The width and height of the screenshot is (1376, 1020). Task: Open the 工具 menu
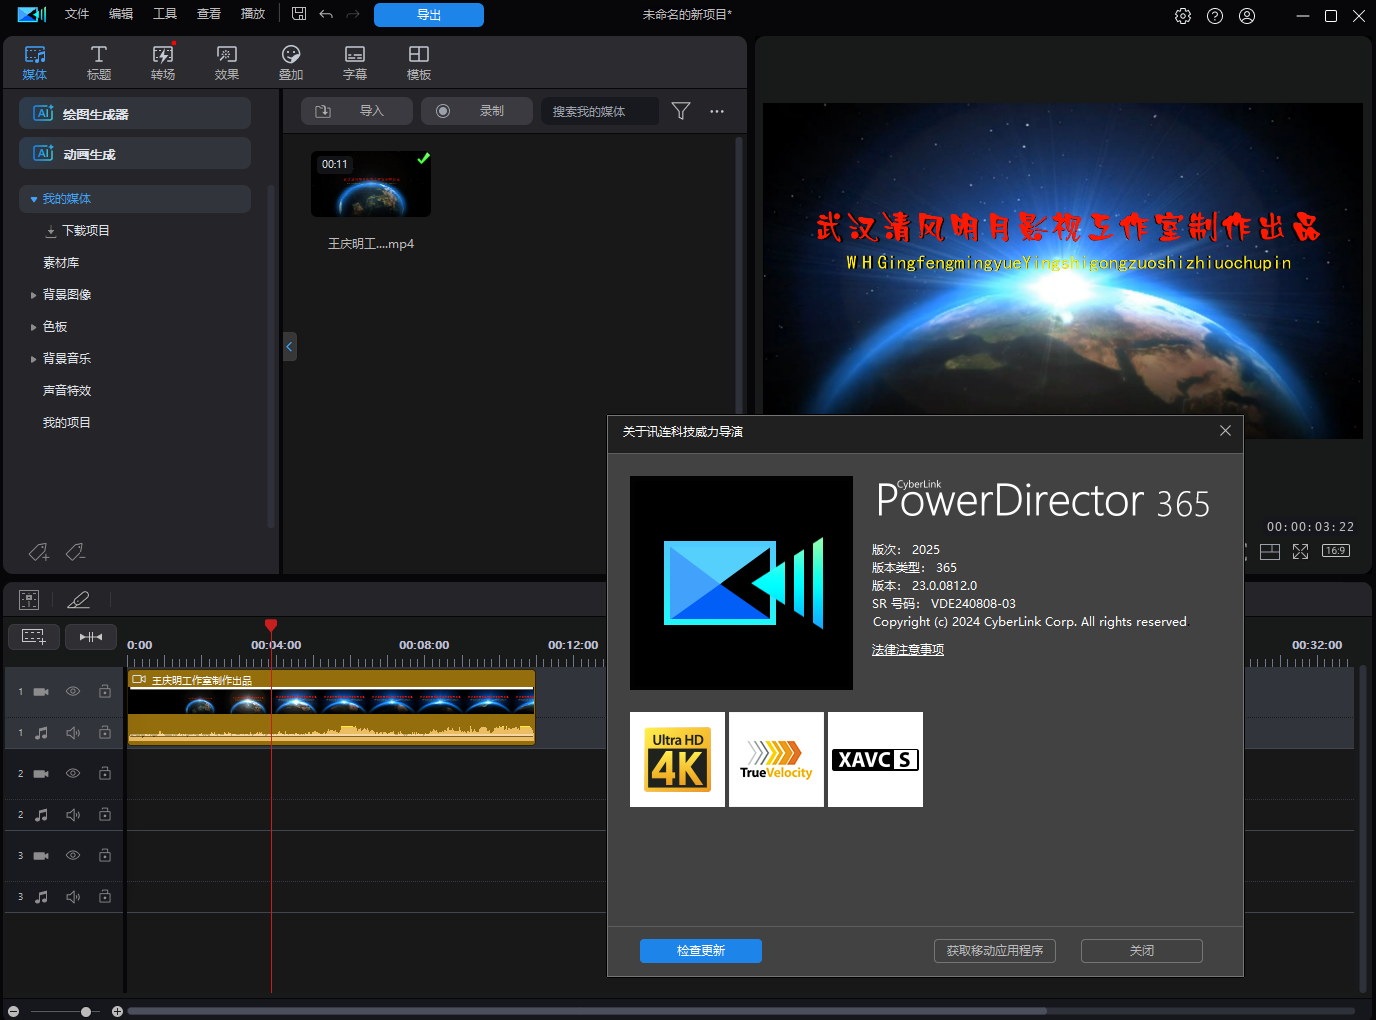[165, 14]
